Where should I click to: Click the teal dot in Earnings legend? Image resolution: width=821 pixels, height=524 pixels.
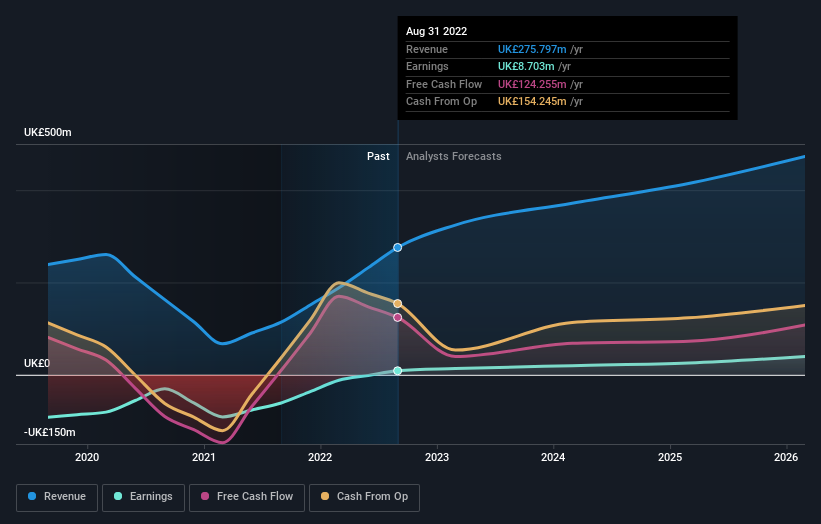point(118,496)
